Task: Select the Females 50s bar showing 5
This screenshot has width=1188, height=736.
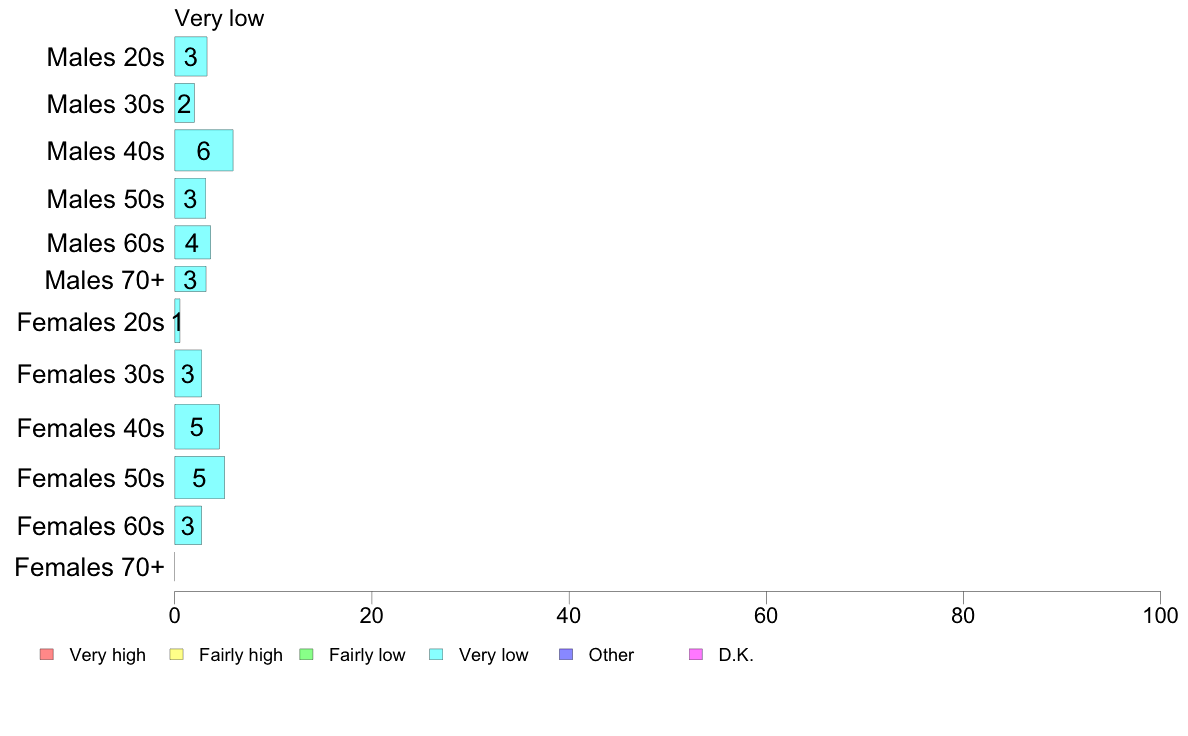Action: pos(199,478)
